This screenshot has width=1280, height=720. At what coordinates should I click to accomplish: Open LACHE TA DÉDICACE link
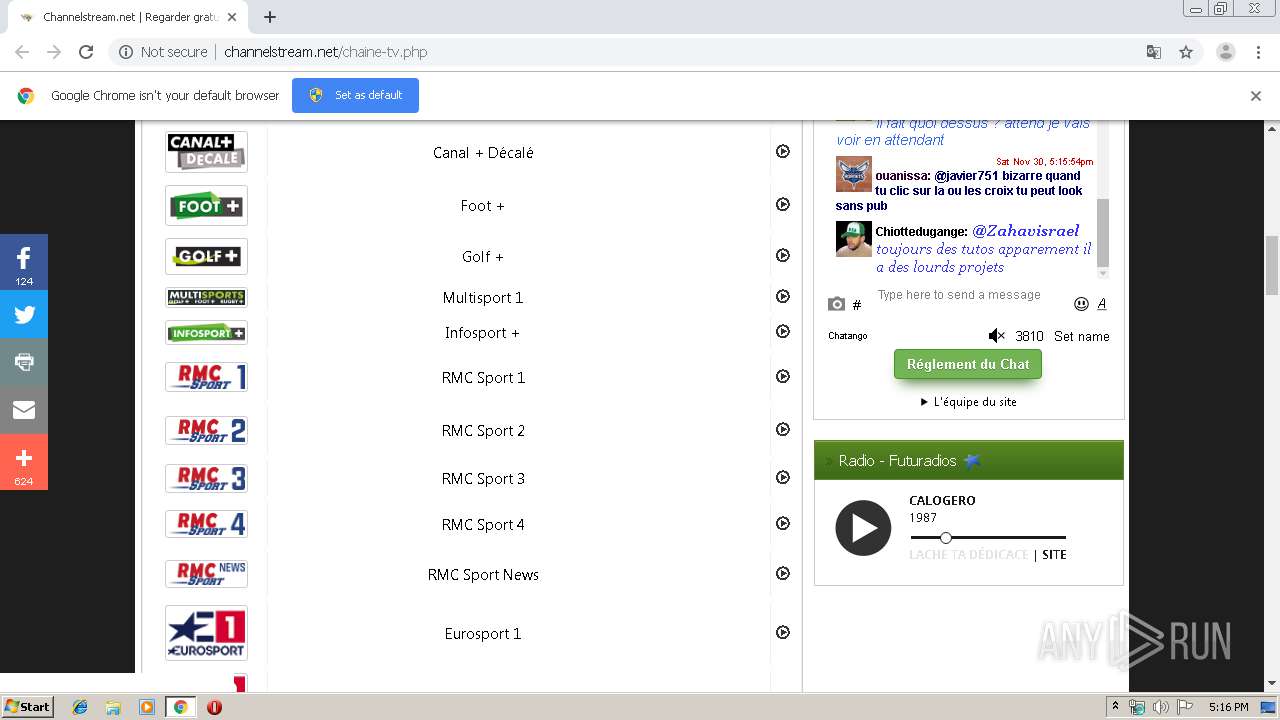point(969,555)
